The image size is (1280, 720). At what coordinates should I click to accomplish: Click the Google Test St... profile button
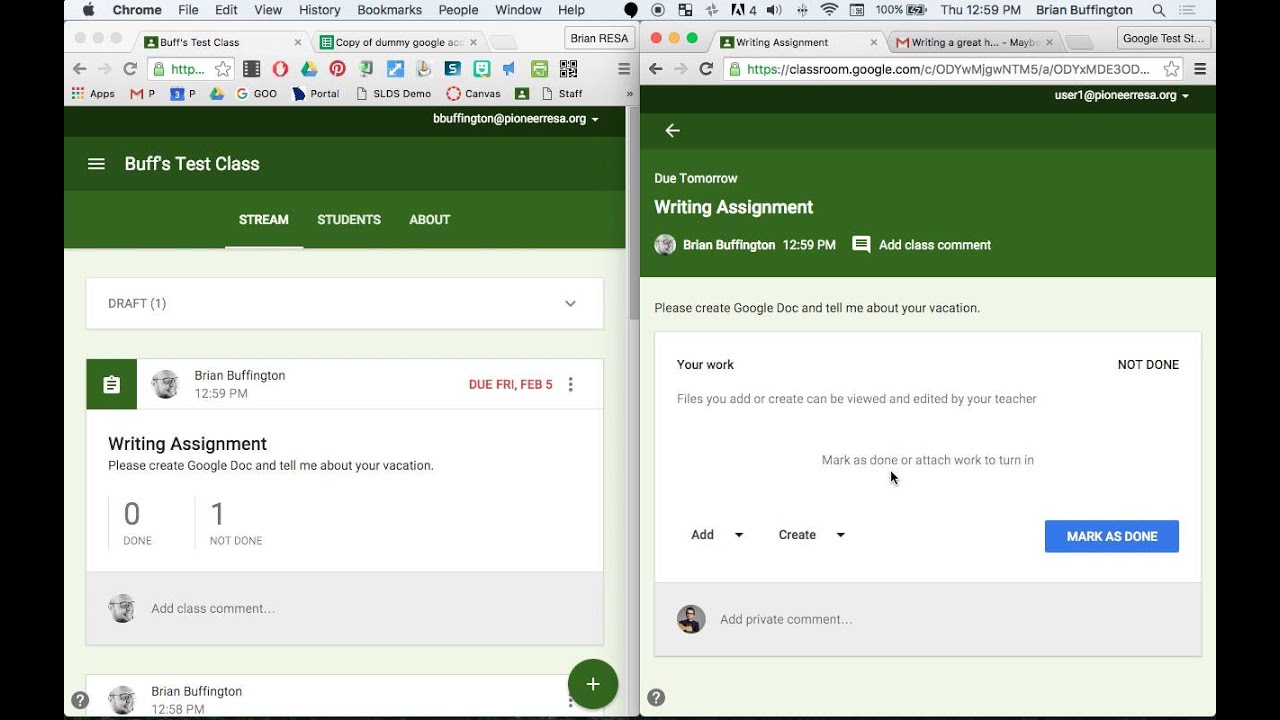(1164, 39)
